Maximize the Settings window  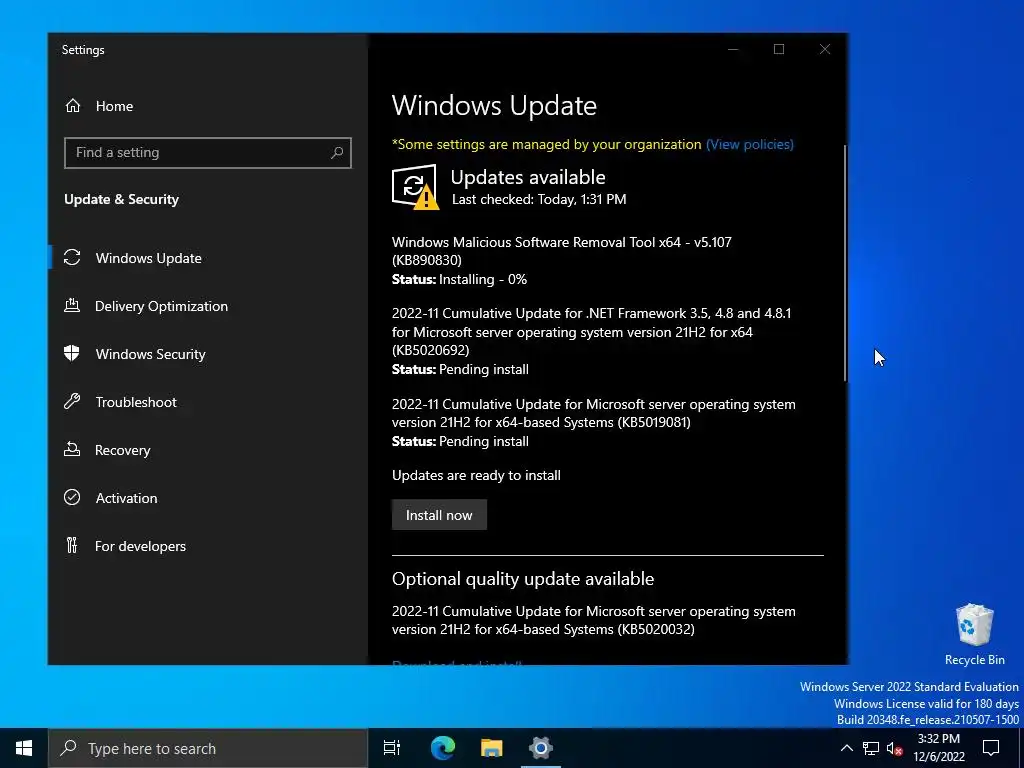point(778,50)
